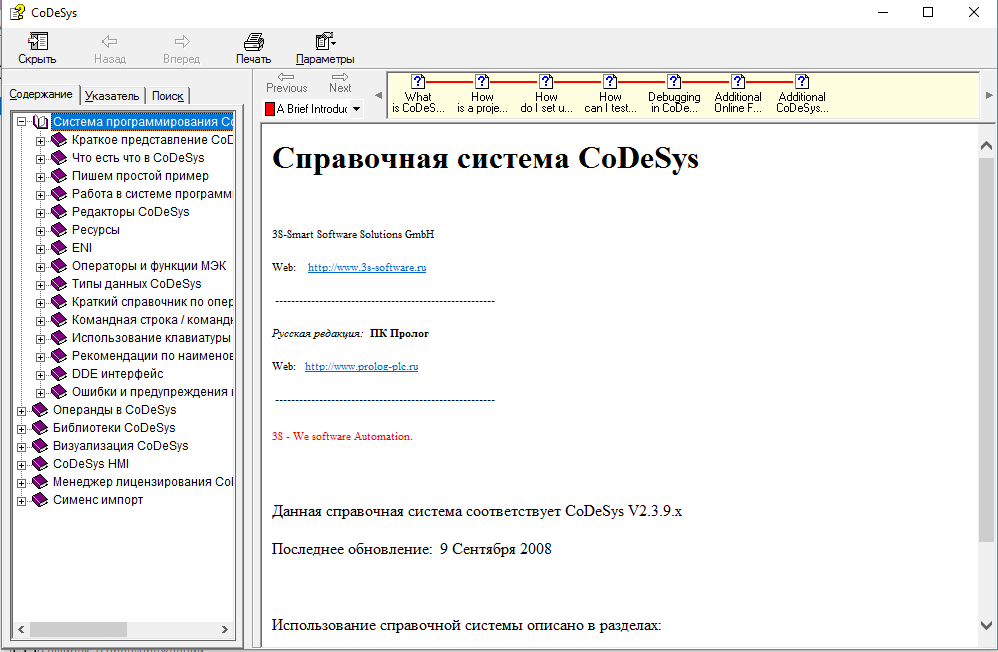Image resolution: width=998 pixels, height=652 pixels.
Task: Expand the Операнды в CoDeSys node
Action: coord(22,411)
